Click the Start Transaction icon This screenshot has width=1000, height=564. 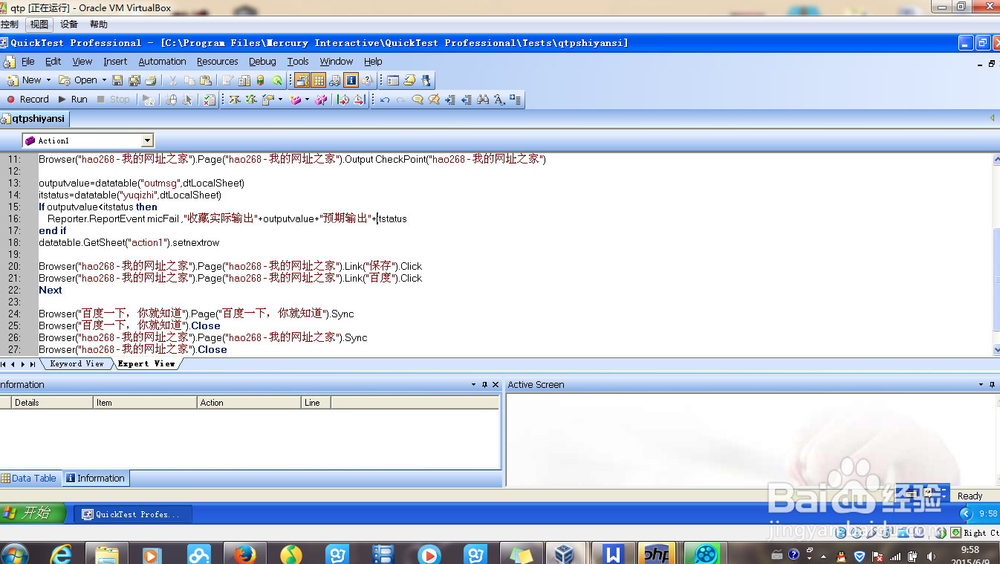tap(342, 100)
